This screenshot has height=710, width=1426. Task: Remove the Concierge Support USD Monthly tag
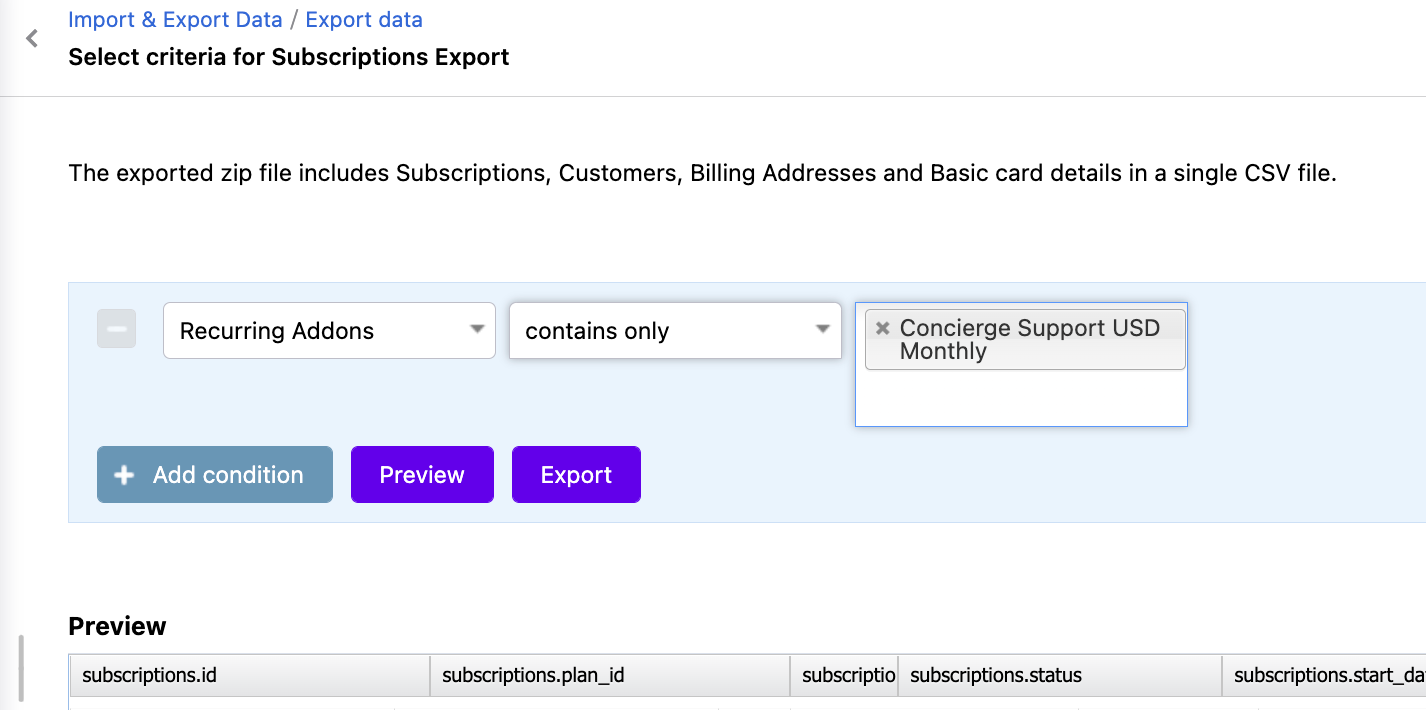pos(882,328)
